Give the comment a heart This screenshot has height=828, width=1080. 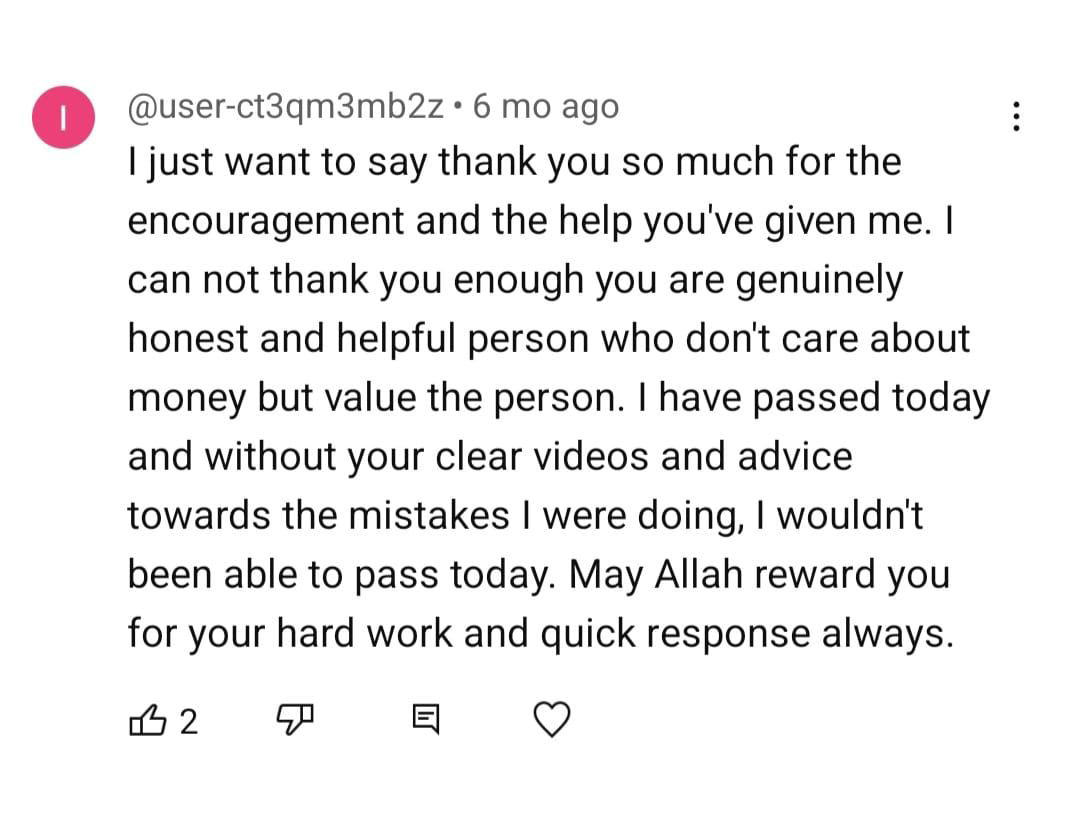coord(552,720)
